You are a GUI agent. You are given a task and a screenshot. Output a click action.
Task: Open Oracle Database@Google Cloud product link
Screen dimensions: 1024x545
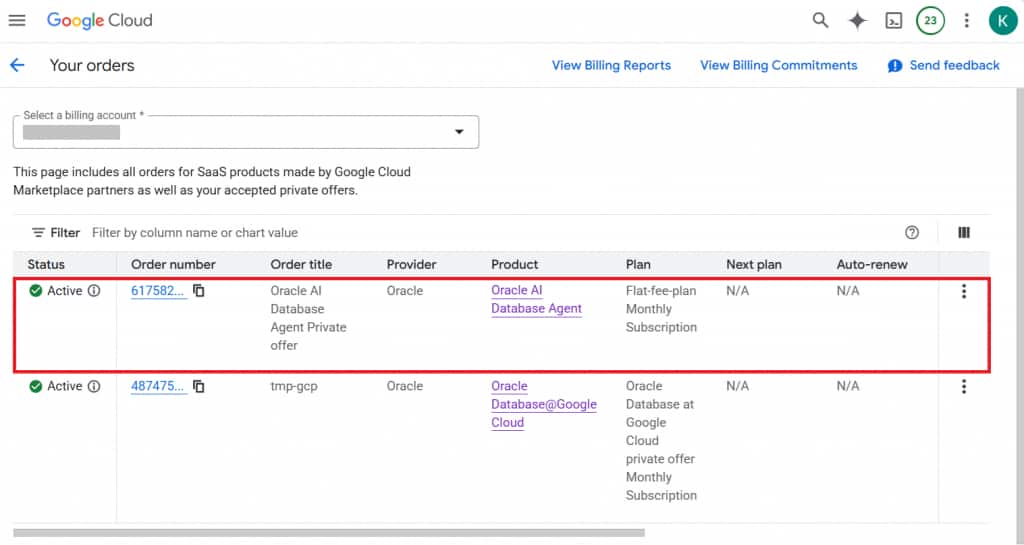pyautogui.click(x=543, y=404)
